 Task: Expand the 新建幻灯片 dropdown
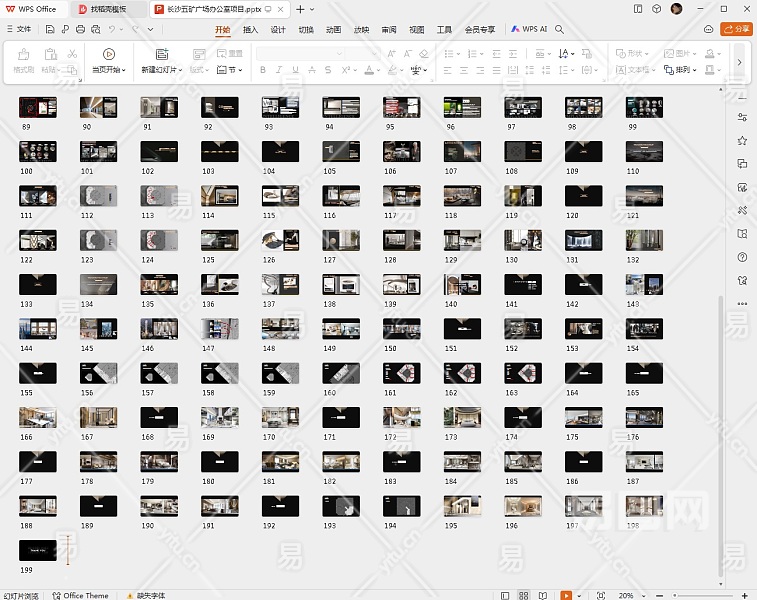[x=180, y=71]
